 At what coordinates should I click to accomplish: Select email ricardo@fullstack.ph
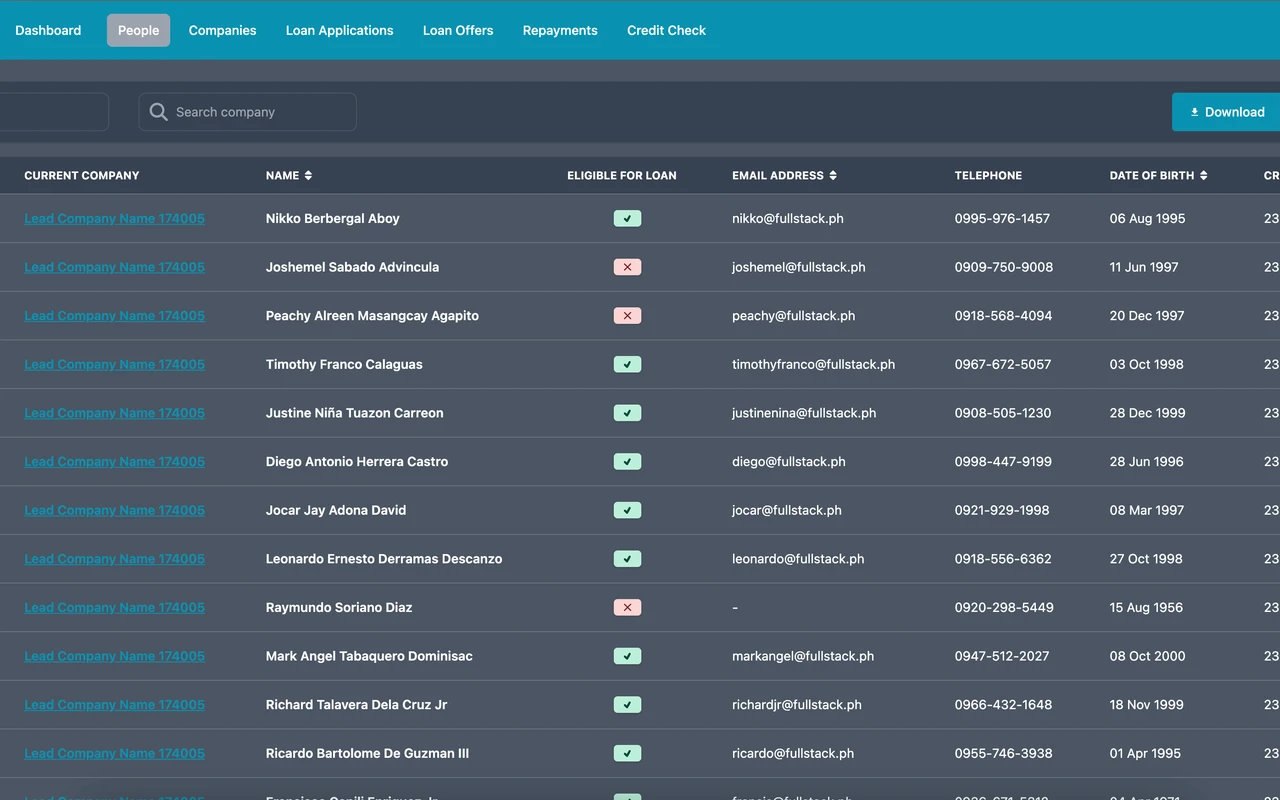(793, 754)
